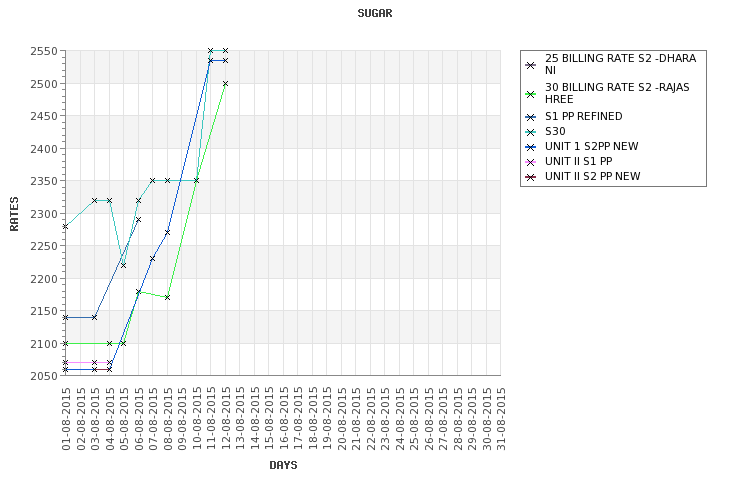Screen dimensions: 750x500
Task: Click the 2050 tick label on rates axis
Action: 44,376
